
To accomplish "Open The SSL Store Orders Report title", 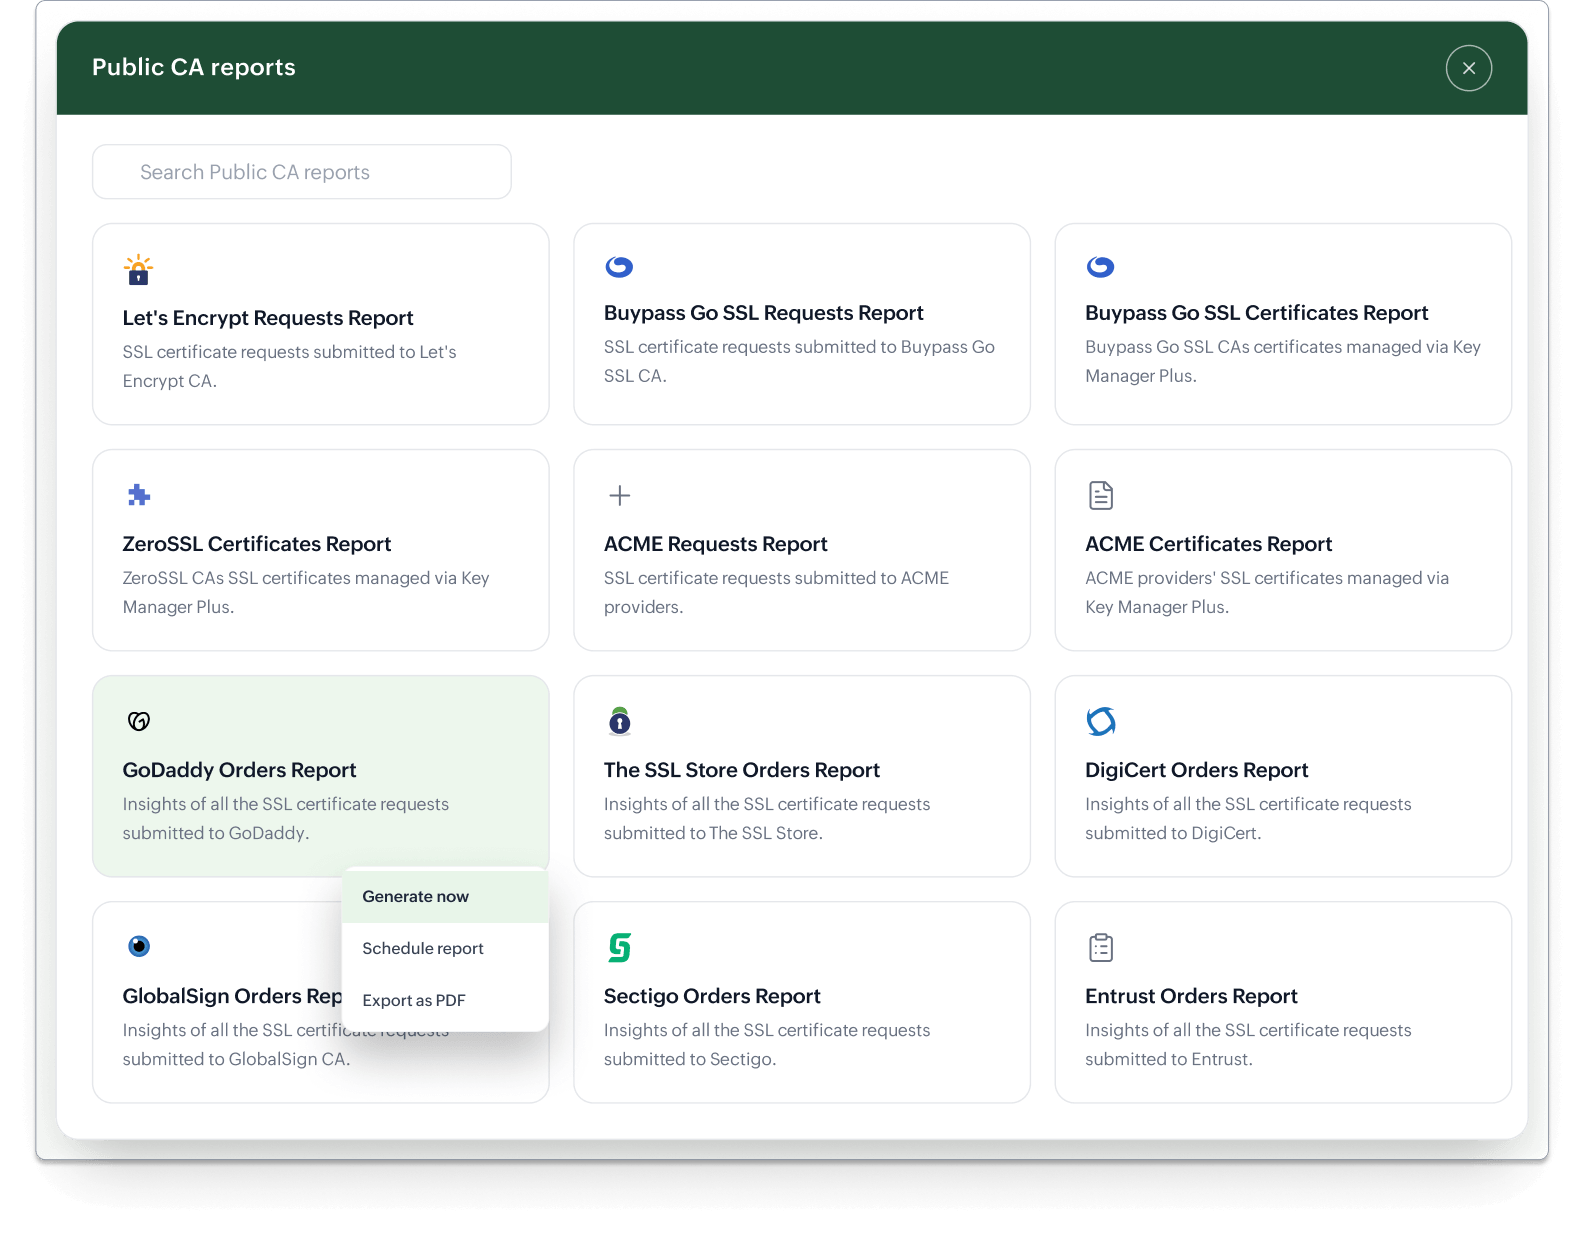I will coord(742,770).
